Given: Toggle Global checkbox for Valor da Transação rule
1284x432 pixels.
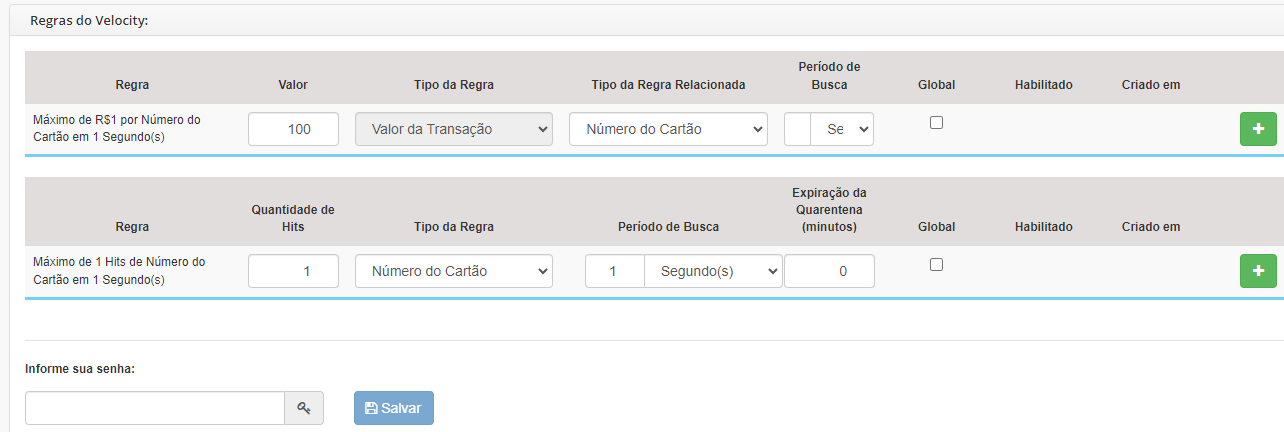Looking at the screenshot, I should point(937,122).
